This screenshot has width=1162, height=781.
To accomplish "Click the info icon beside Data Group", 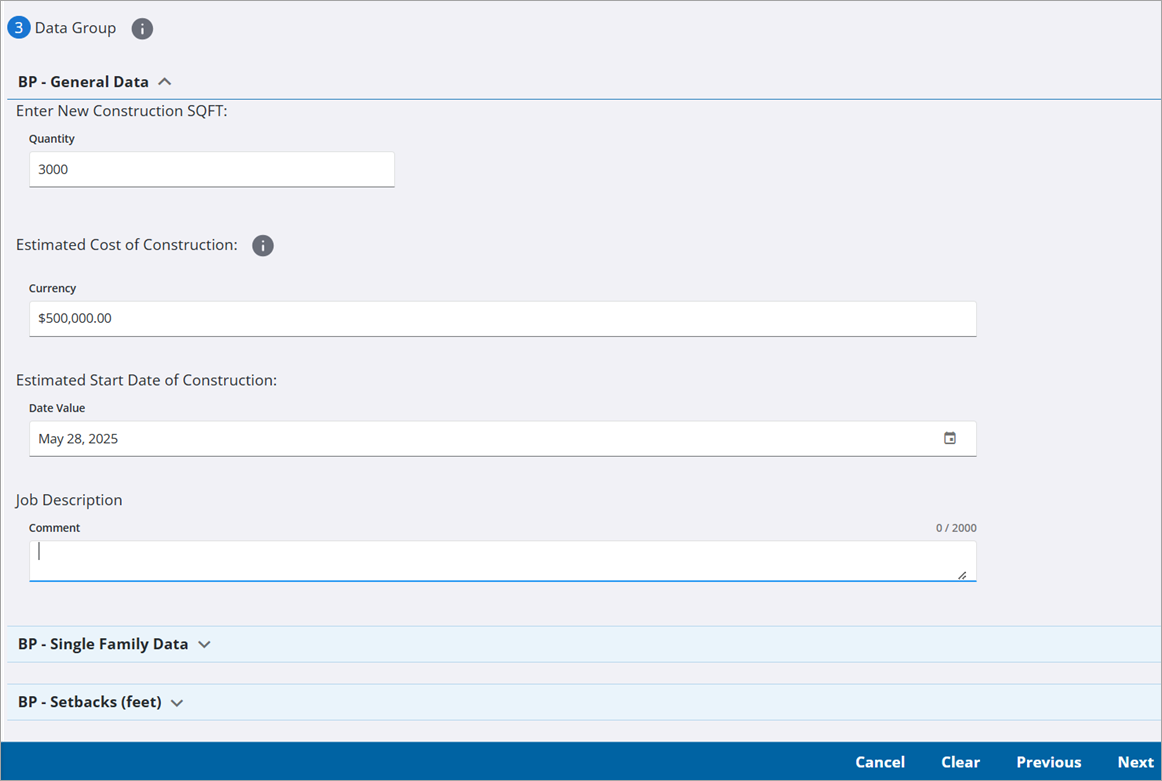I will pyautogui.click(x=142, y=29).
